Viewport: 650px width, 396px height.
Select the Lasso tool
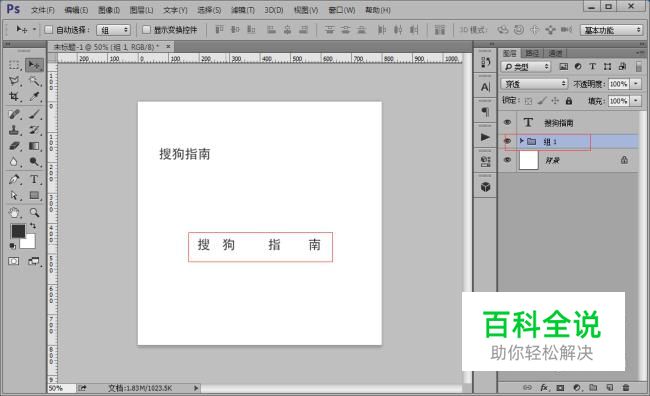pyautogui.click(x=15, y=81)
